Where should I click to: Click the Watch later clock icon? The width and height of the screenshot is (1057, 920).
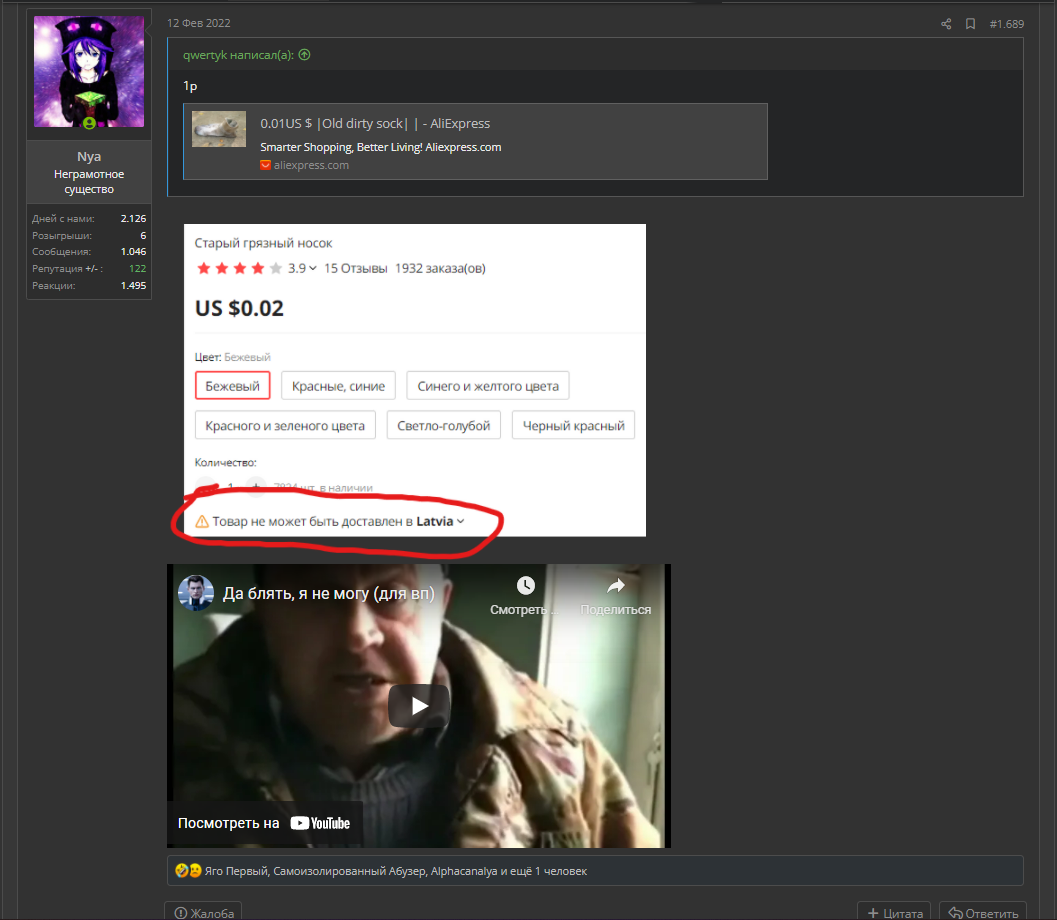click(526, 585)
